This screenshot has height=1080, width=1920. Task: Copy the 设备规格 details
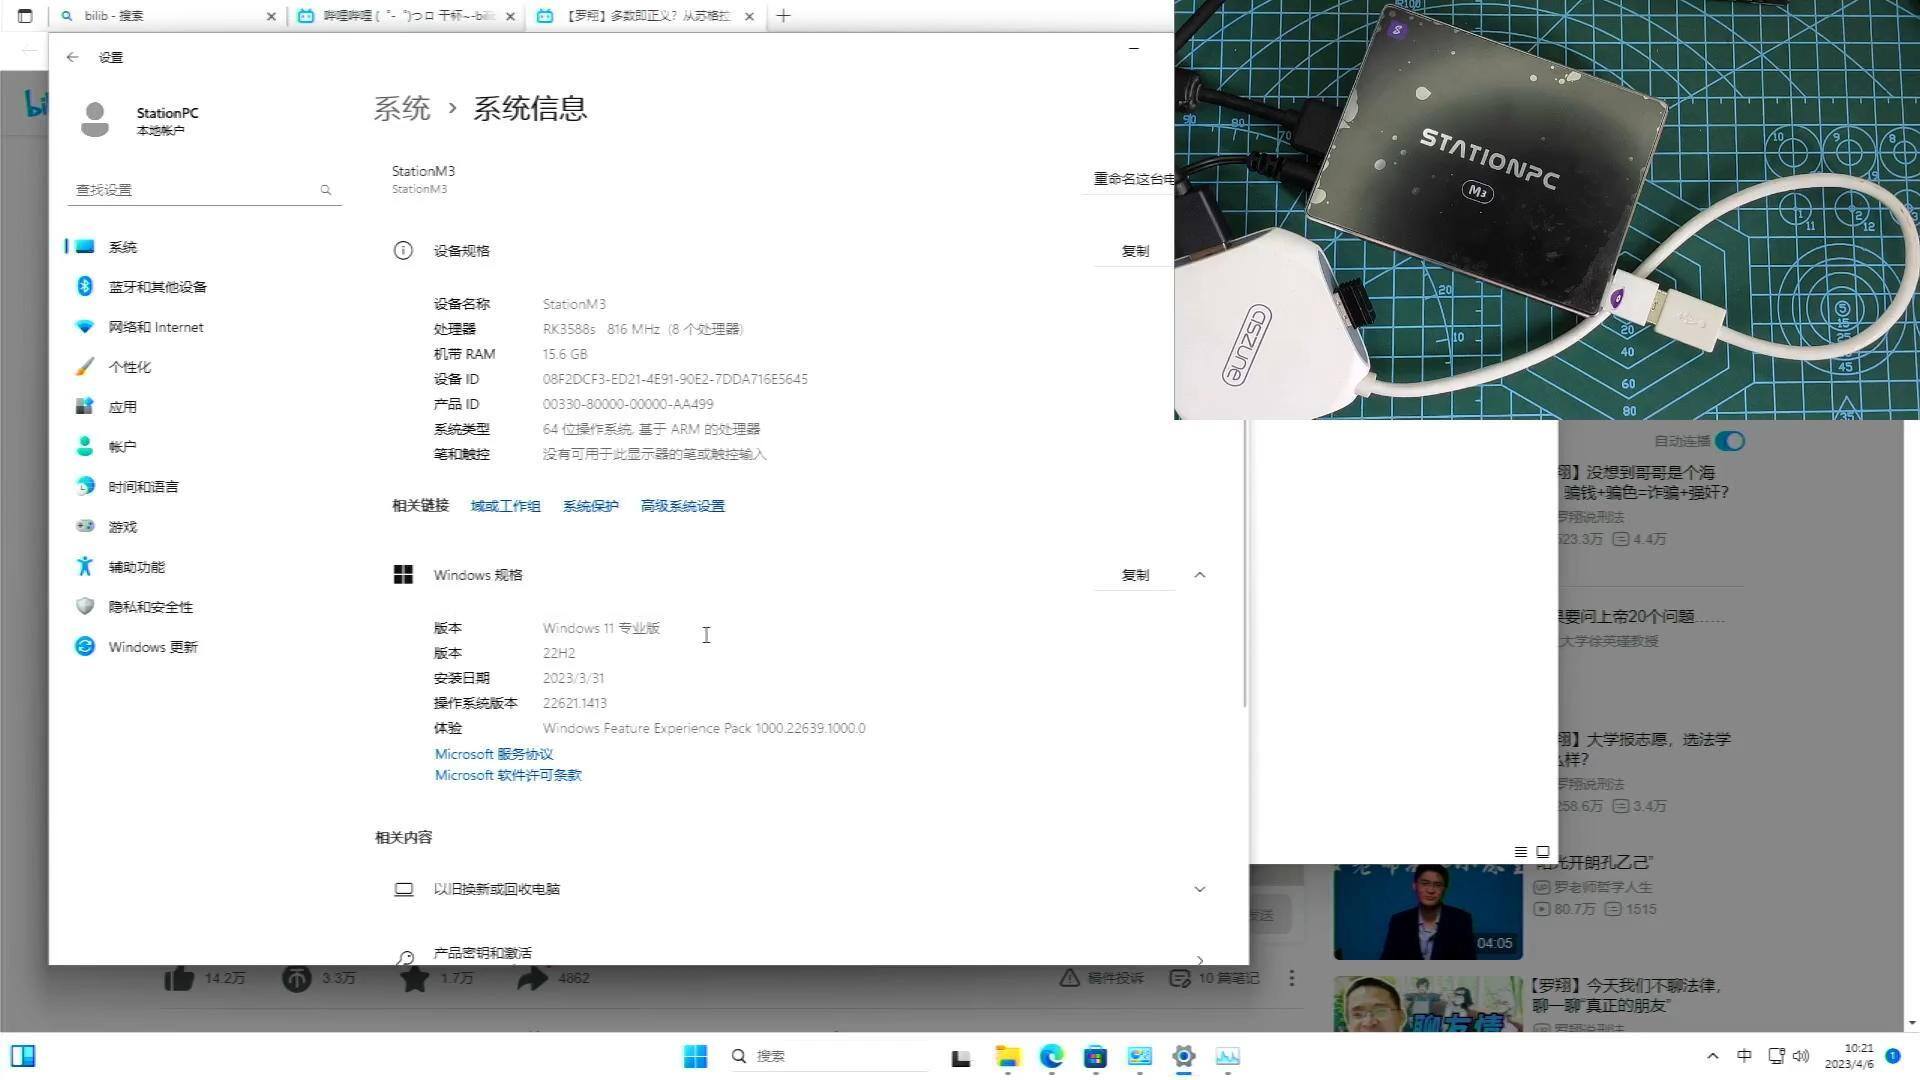[x=1135, y=251]
